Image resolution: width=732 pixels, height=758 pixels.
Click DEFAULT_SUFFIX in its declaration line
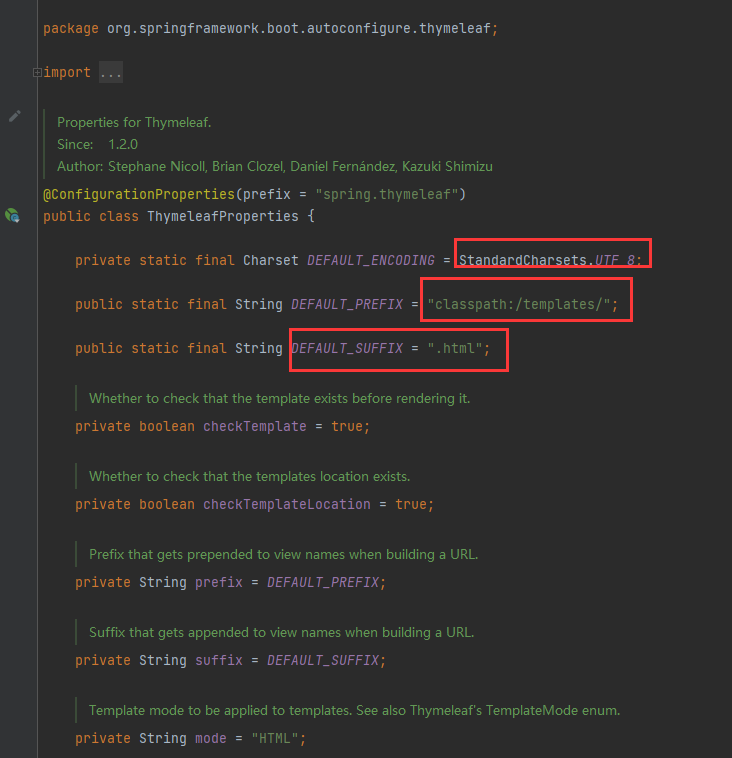pos(347,349)
